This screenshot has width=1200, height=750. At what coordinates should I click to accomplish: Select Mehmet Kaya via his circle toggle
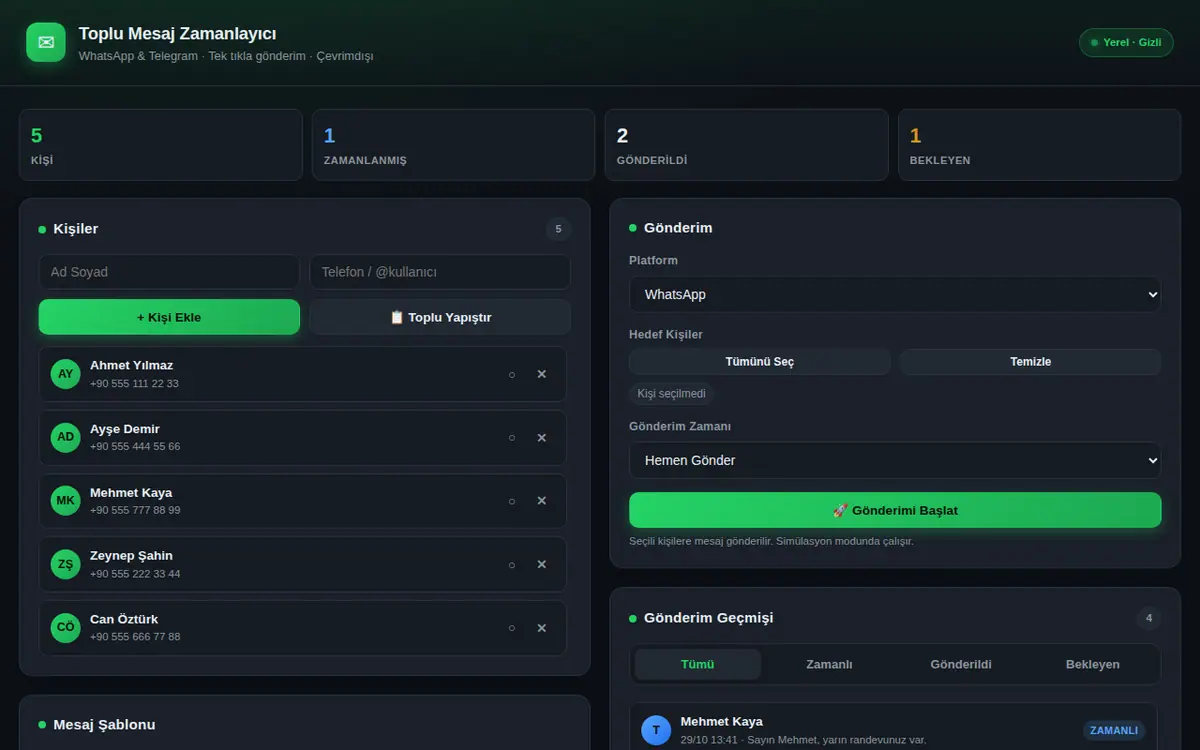point(512,501)
